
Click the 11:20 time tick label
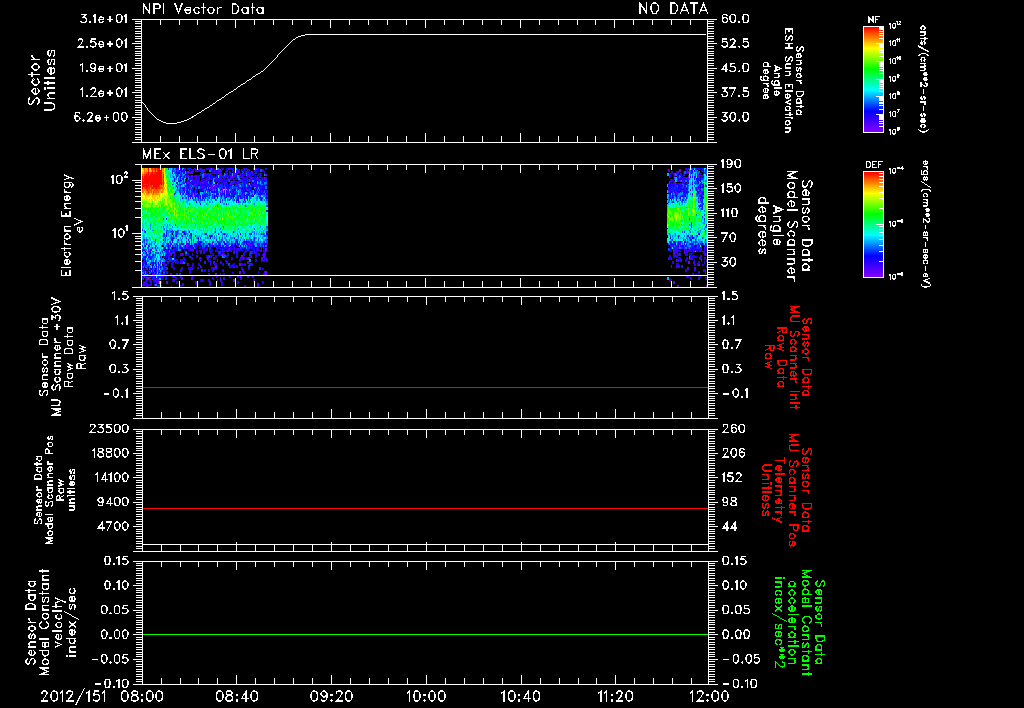coord(615,697)
